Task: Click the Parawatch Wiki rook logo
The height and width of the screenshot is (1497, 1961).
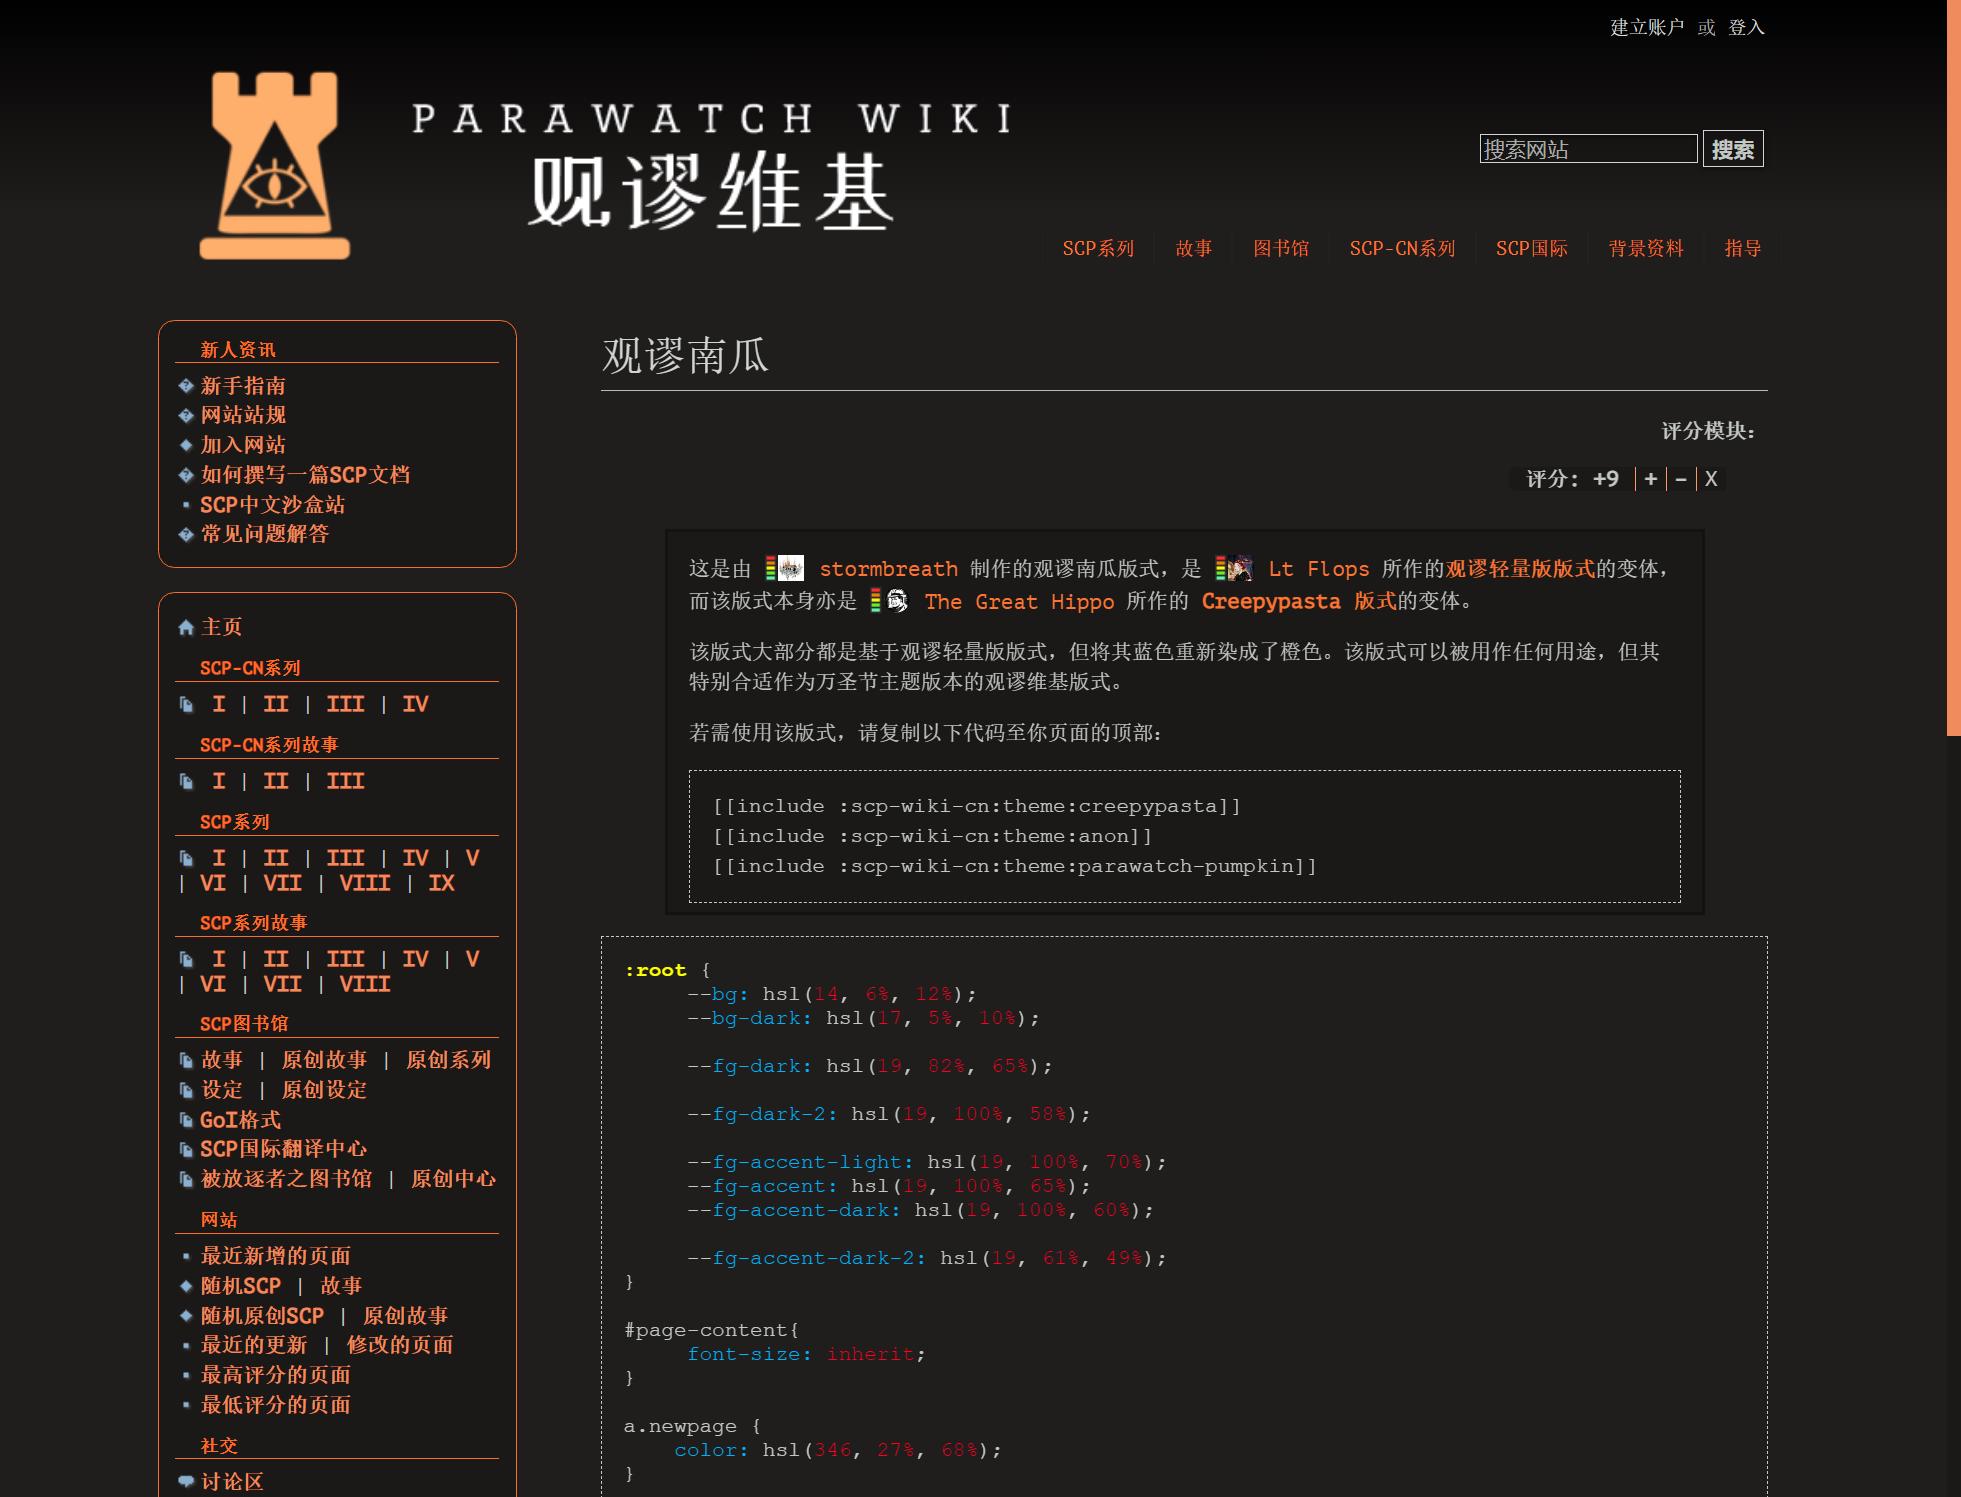Action: (x=275, y=166)
